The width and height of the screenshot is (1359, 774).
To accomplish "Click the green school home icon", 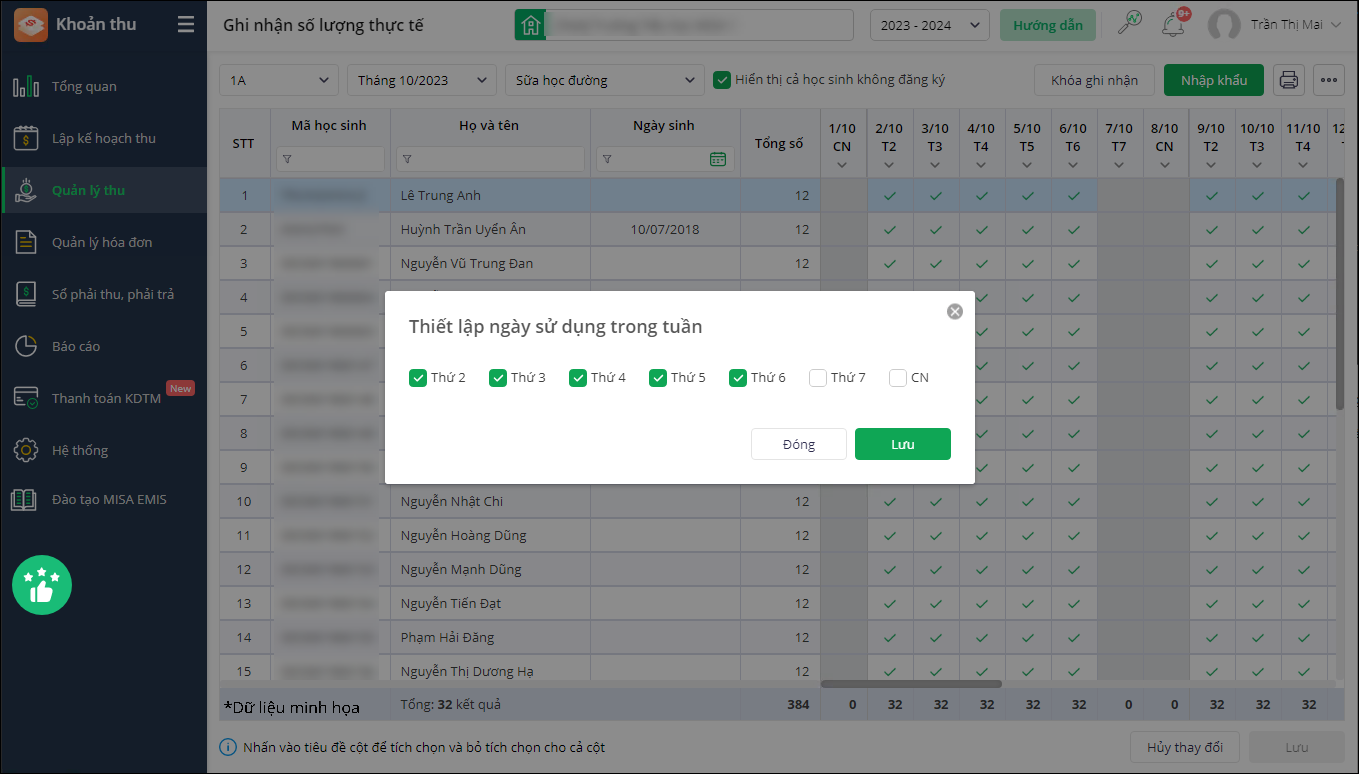I will point(530,25).
